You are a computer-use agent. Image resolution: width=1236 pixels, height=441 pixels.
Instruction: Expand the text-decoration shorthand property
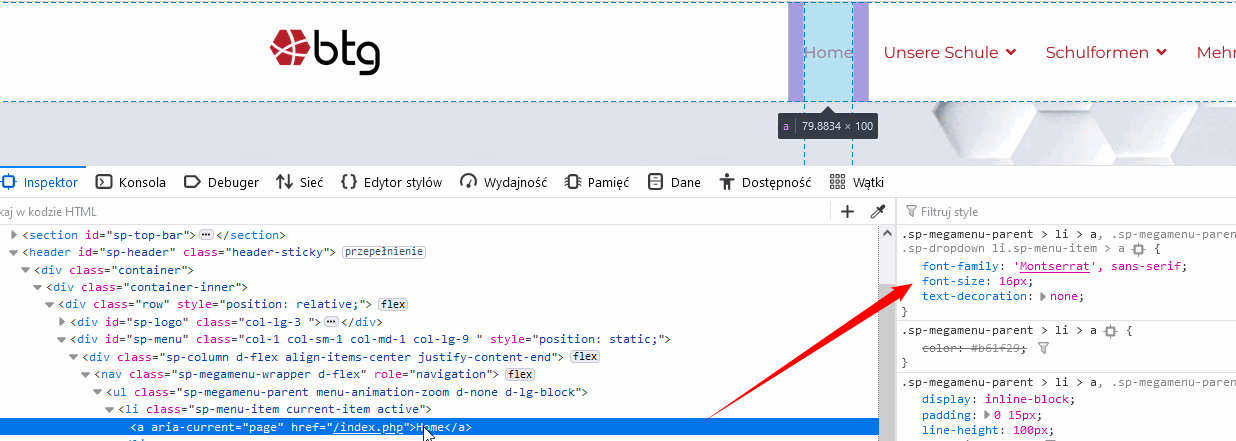tap(1044, 296)
